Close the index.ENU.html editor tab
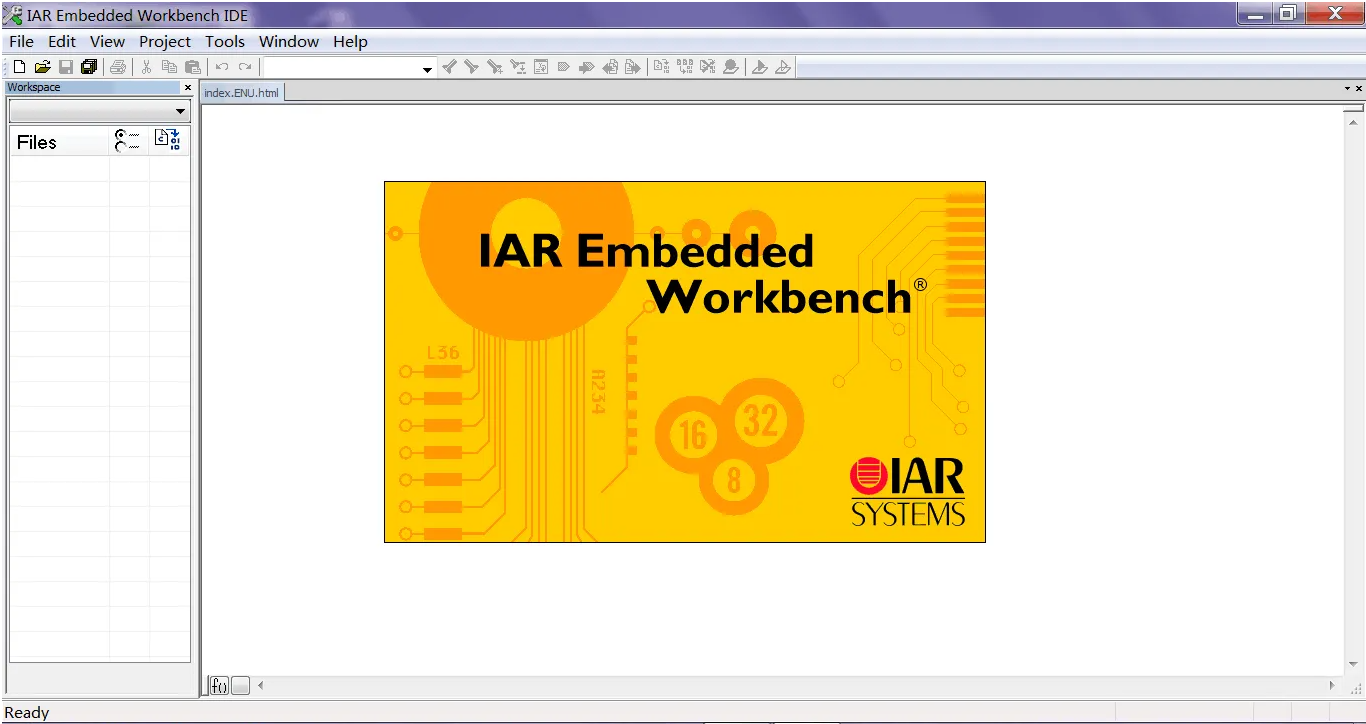The width and height of the screenshot is (1366, 724). pos(1358,89)
